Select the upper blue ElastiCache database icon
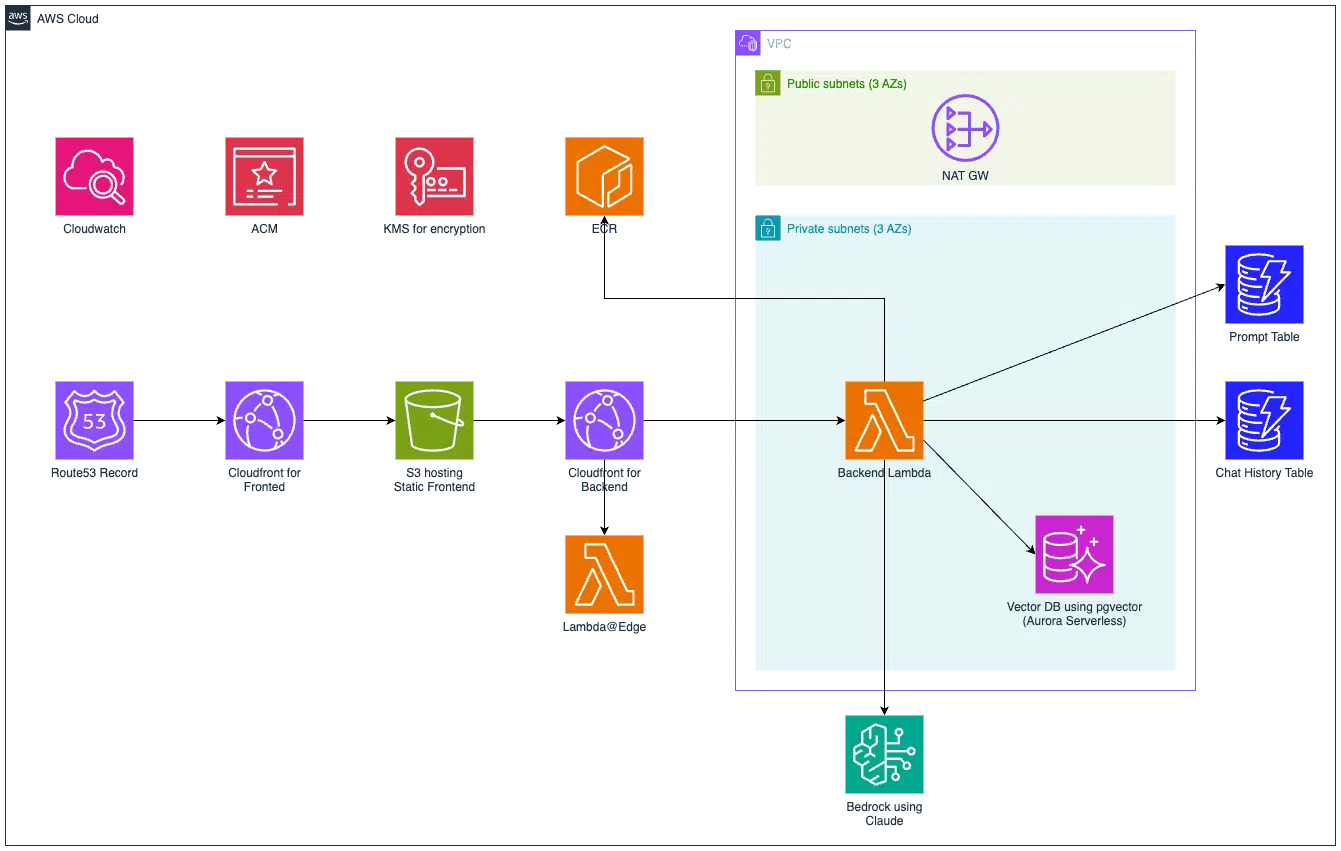This screenshot has width=1341, height=851. 1264,284
